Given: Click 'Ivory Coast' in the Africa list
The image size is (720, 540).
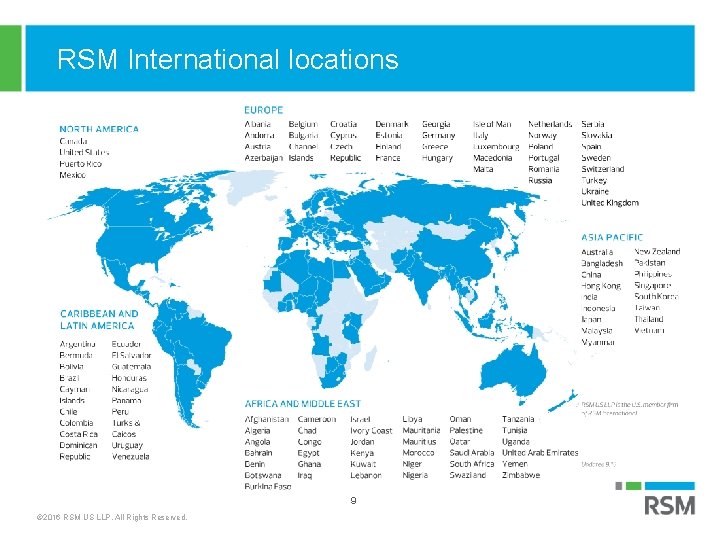Looking at the screenshot, I should click(x=371, y=431).
